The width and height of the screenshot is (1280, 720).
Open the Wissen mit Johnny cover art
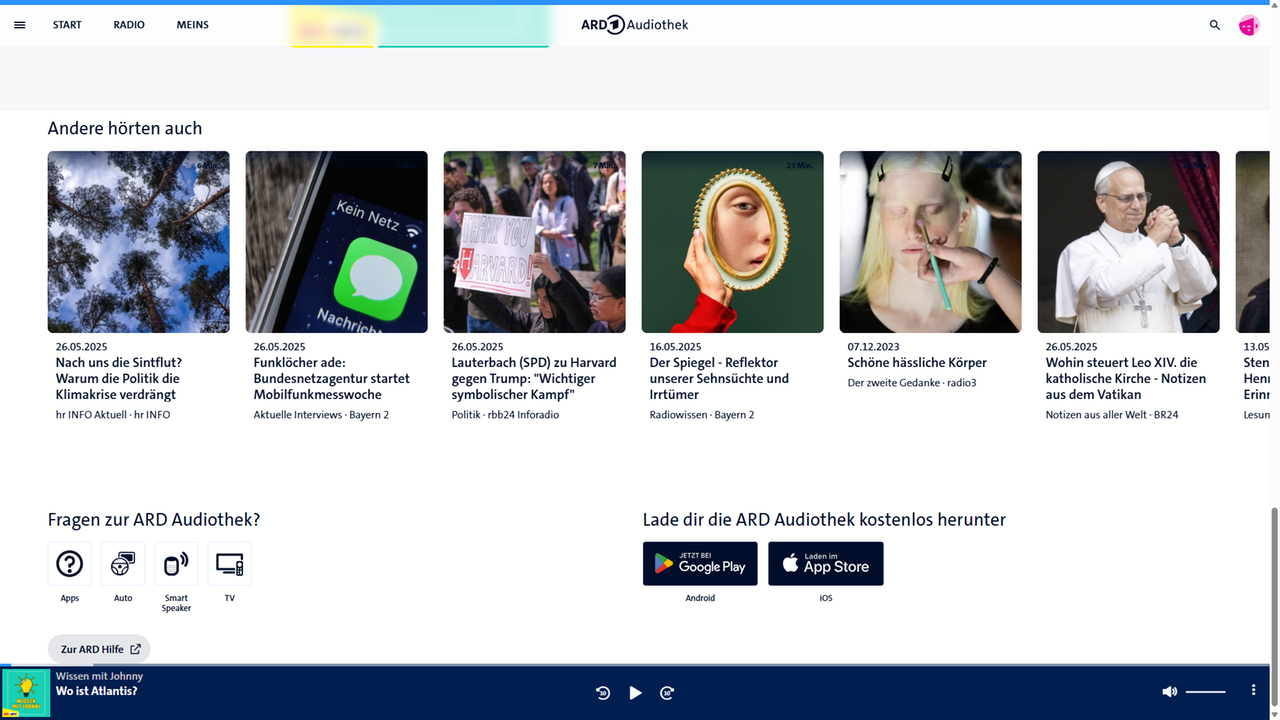coord(26,693)
